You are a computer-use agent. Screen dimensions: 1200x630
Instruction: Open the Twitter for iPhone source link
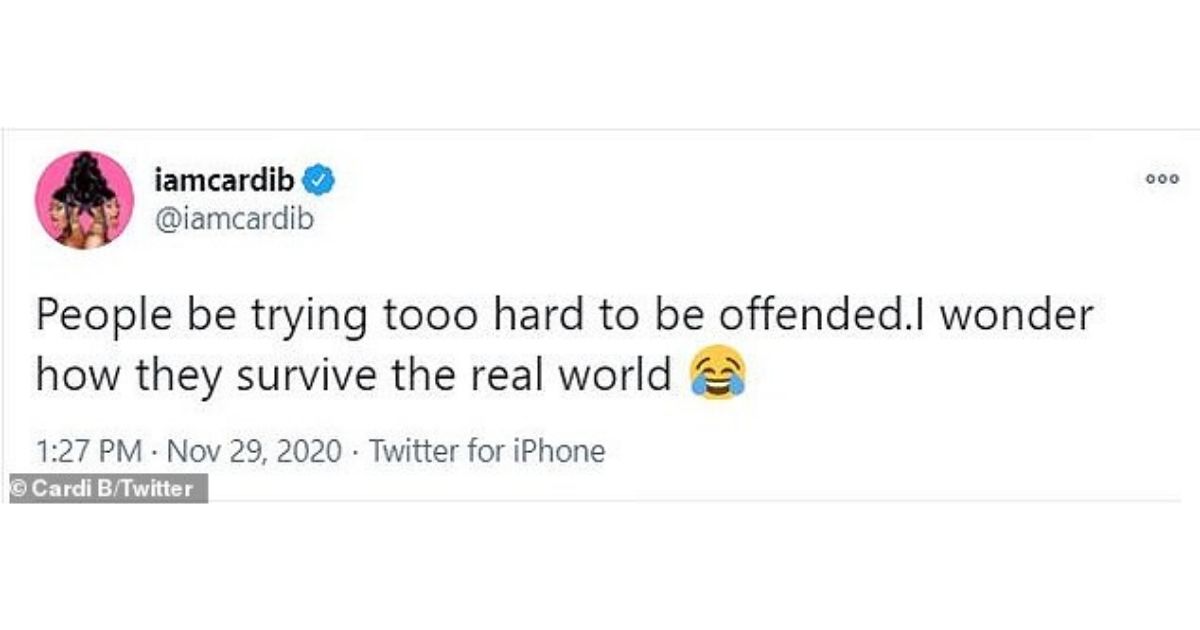pyautogui.click(x=487, y=451)
